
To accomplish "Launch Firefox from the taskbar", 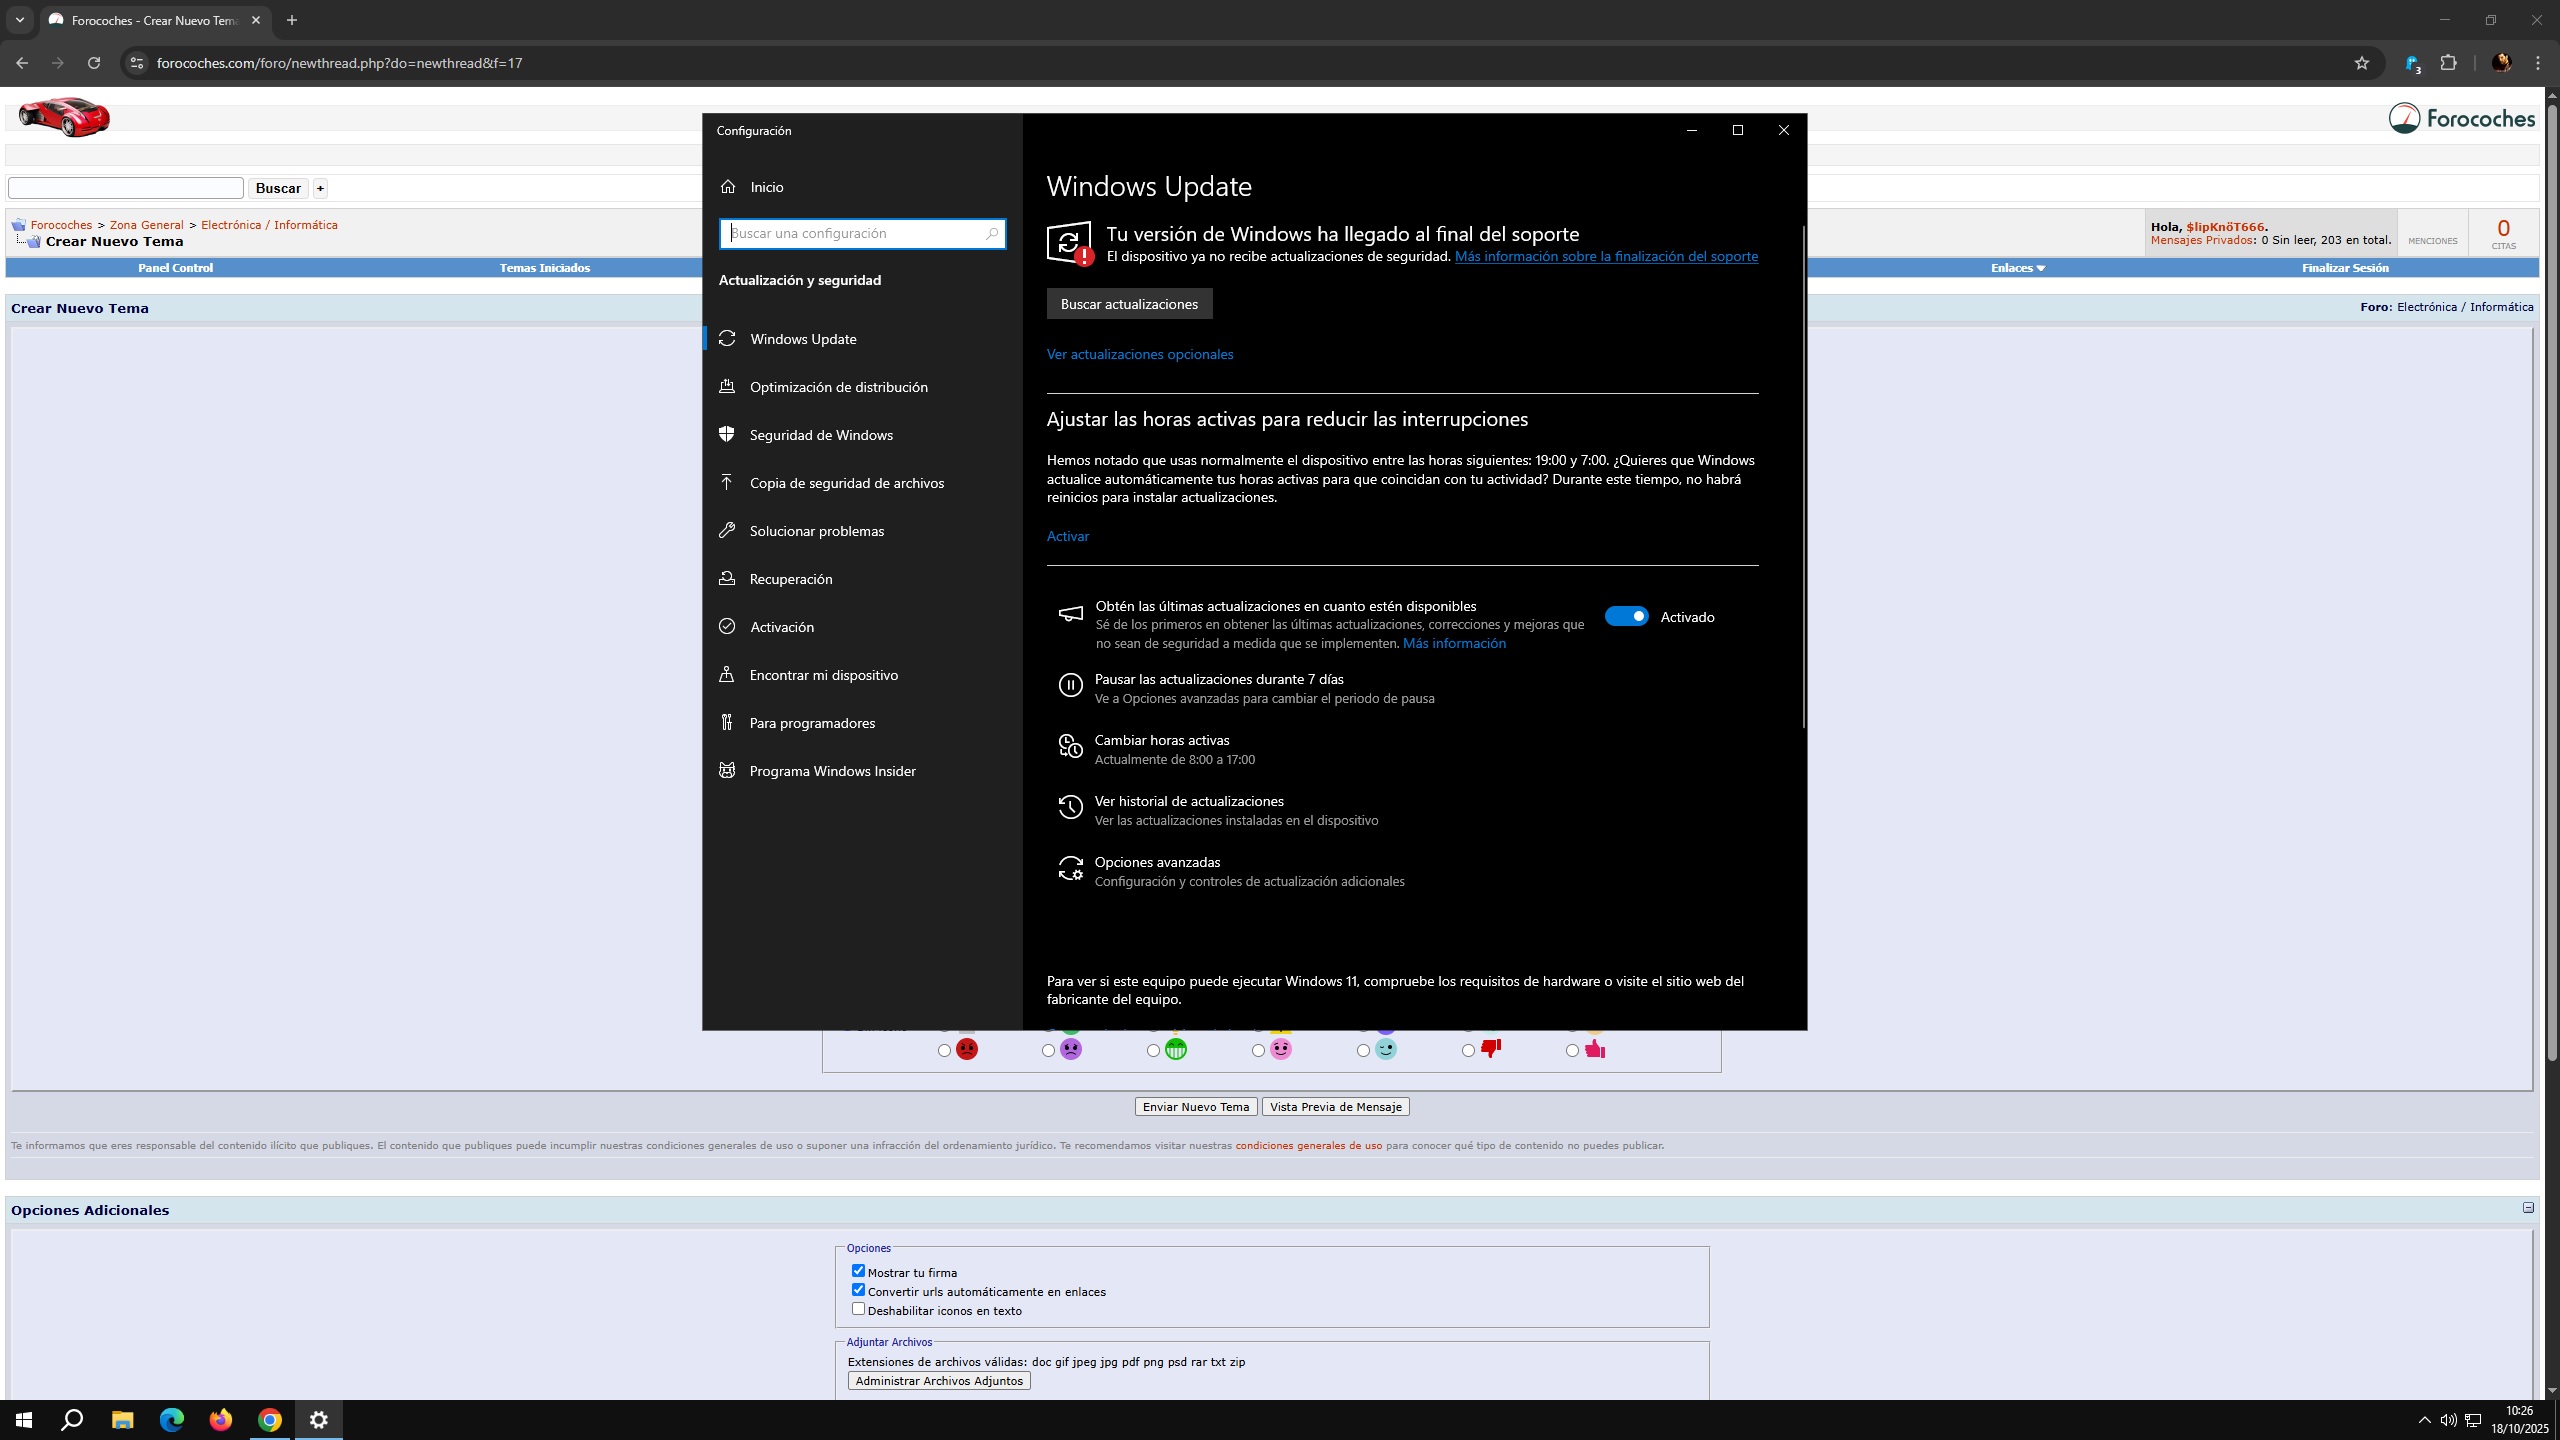I will (220, 1420).
